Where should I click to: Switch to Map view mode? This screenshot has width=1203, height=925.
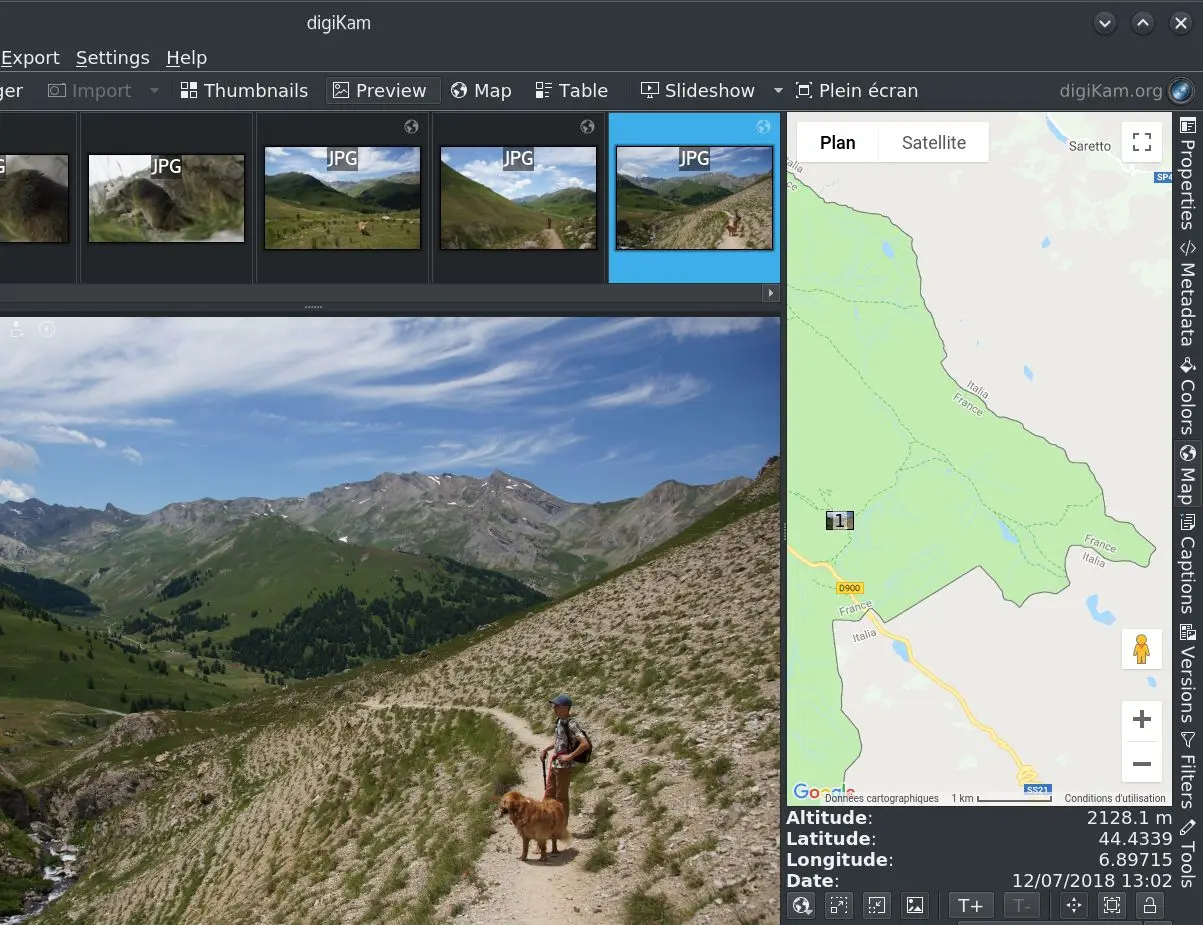(x=481, y=90)
